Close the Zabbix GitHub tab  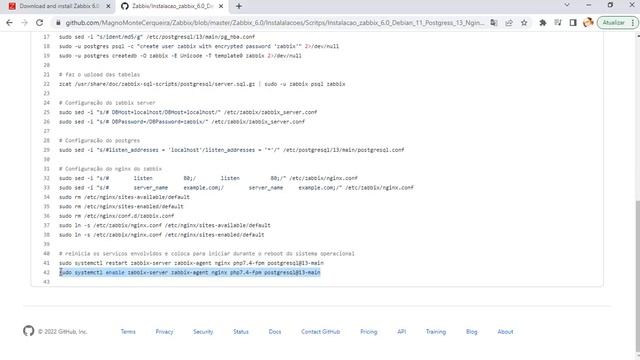(x=221, y=6)
